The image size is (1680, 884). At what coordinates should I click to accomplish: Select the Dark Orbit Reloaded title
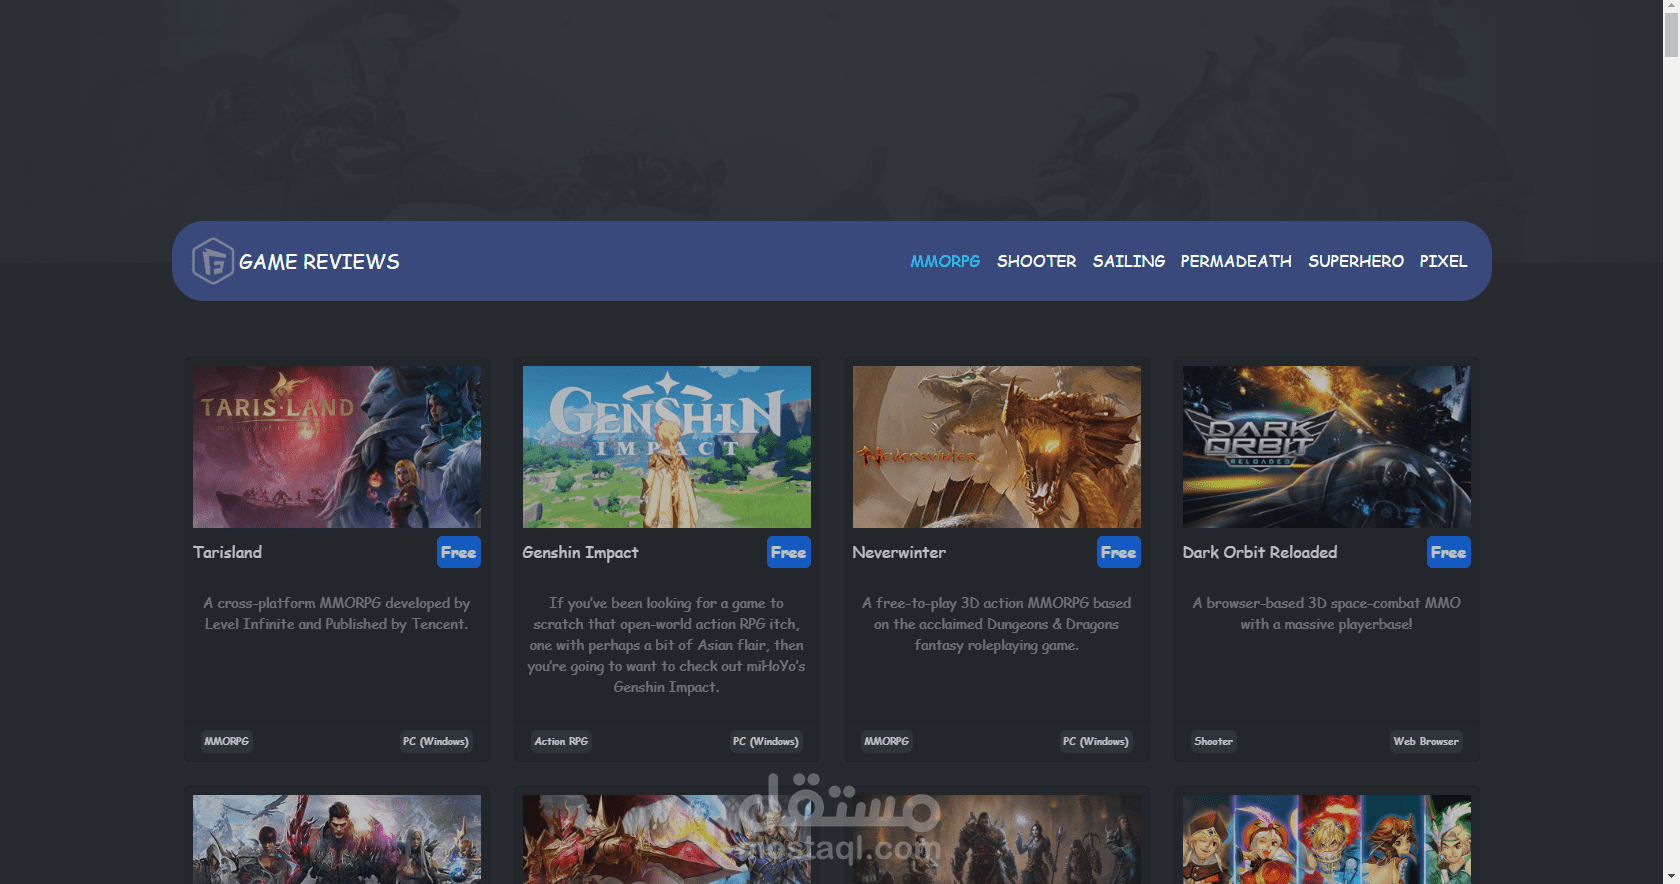pos(1260,552)
